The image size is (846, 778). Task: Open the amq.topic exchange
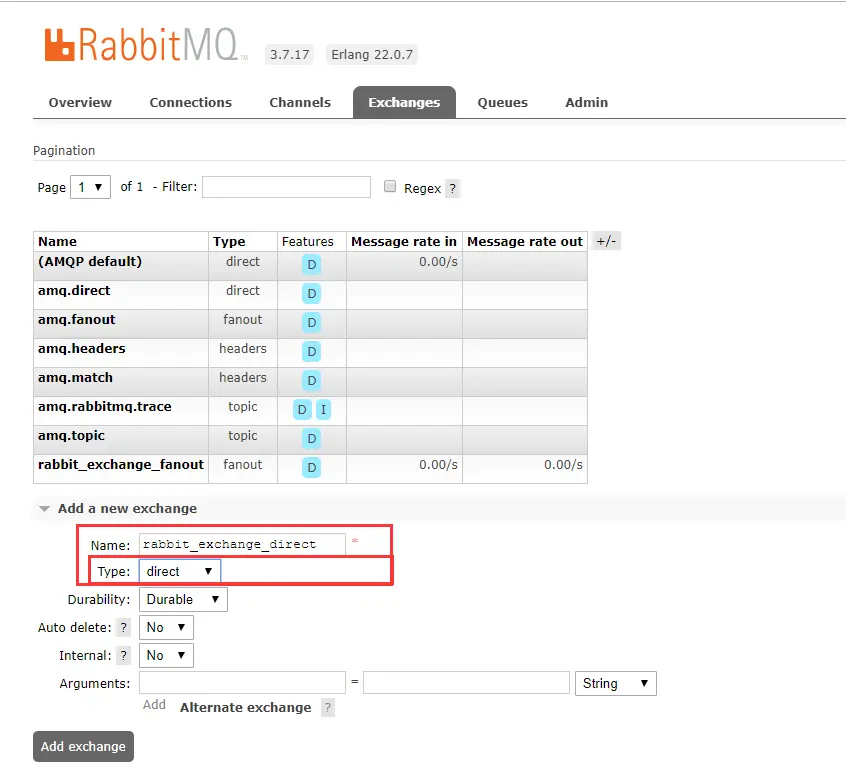point(71,436)
